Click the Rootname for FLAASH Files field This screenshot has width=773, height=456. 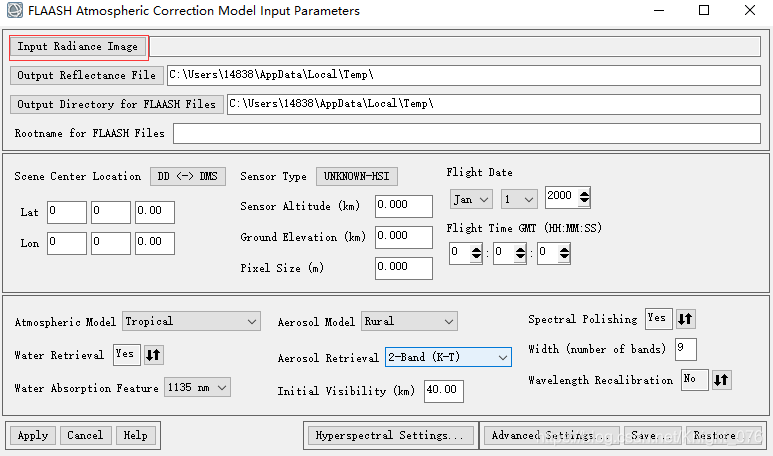(466, 134)
